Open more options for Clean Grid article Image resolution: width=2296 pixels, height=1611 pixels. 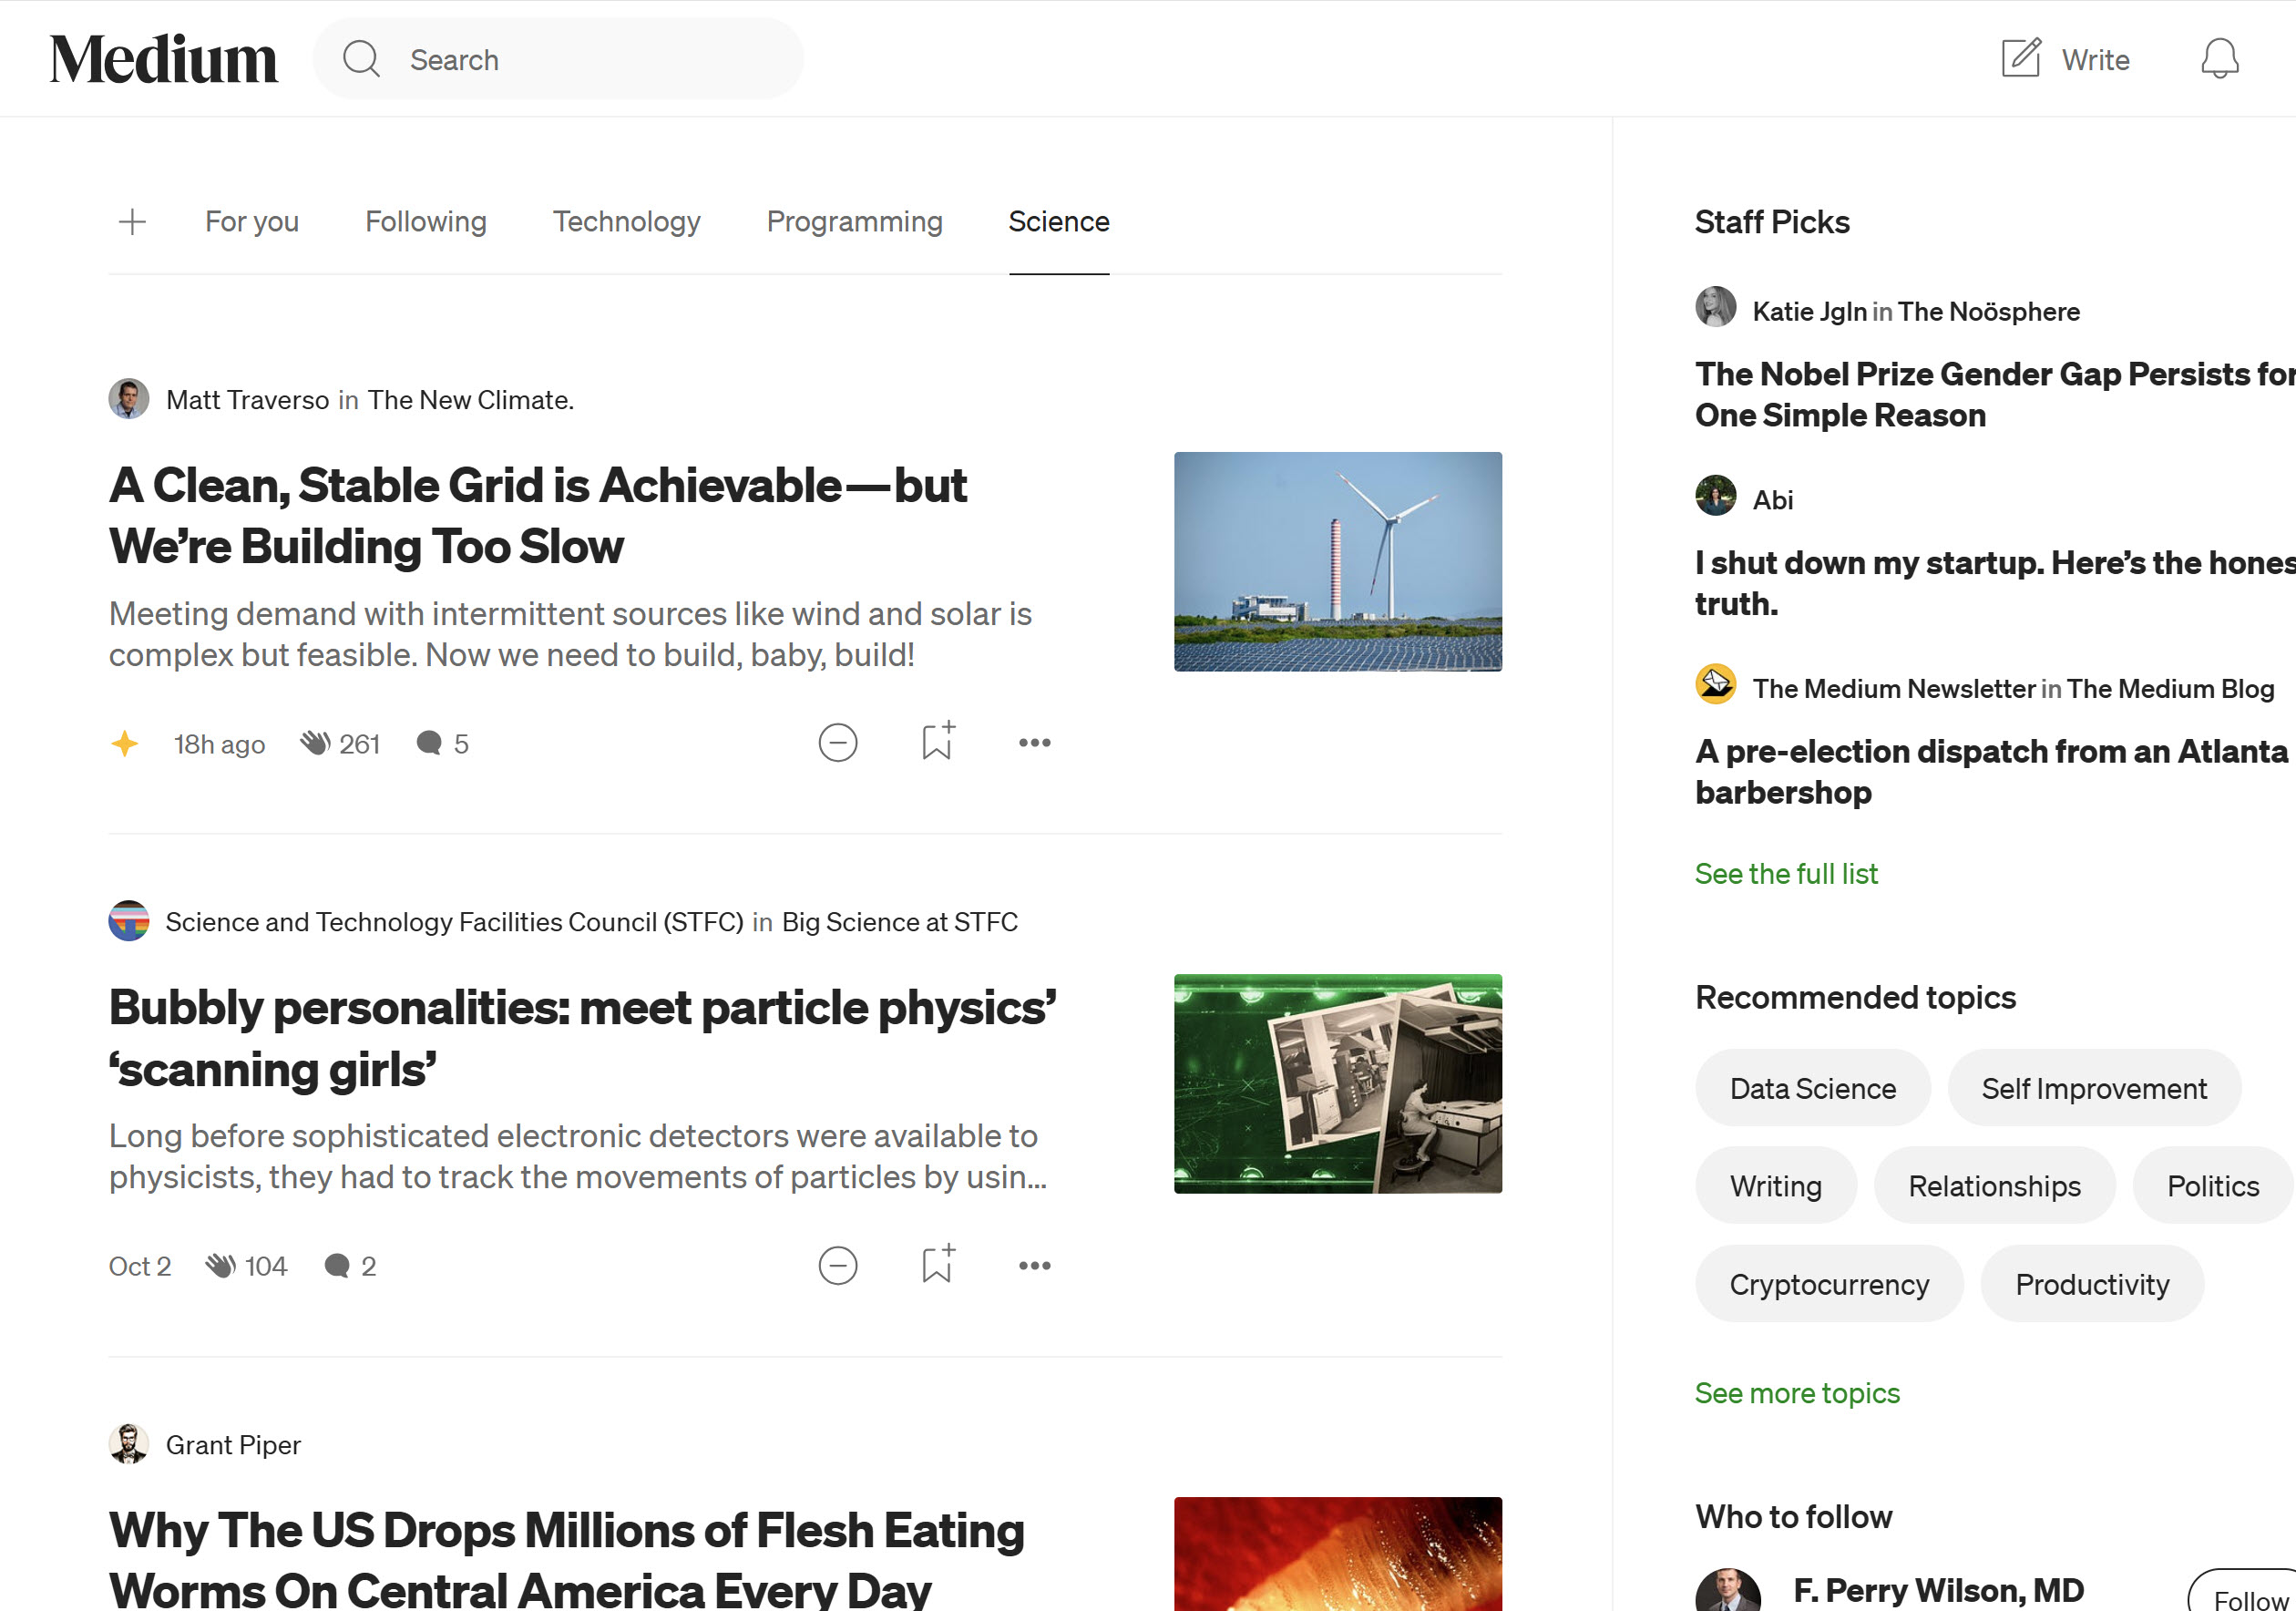coord(1034,743)
